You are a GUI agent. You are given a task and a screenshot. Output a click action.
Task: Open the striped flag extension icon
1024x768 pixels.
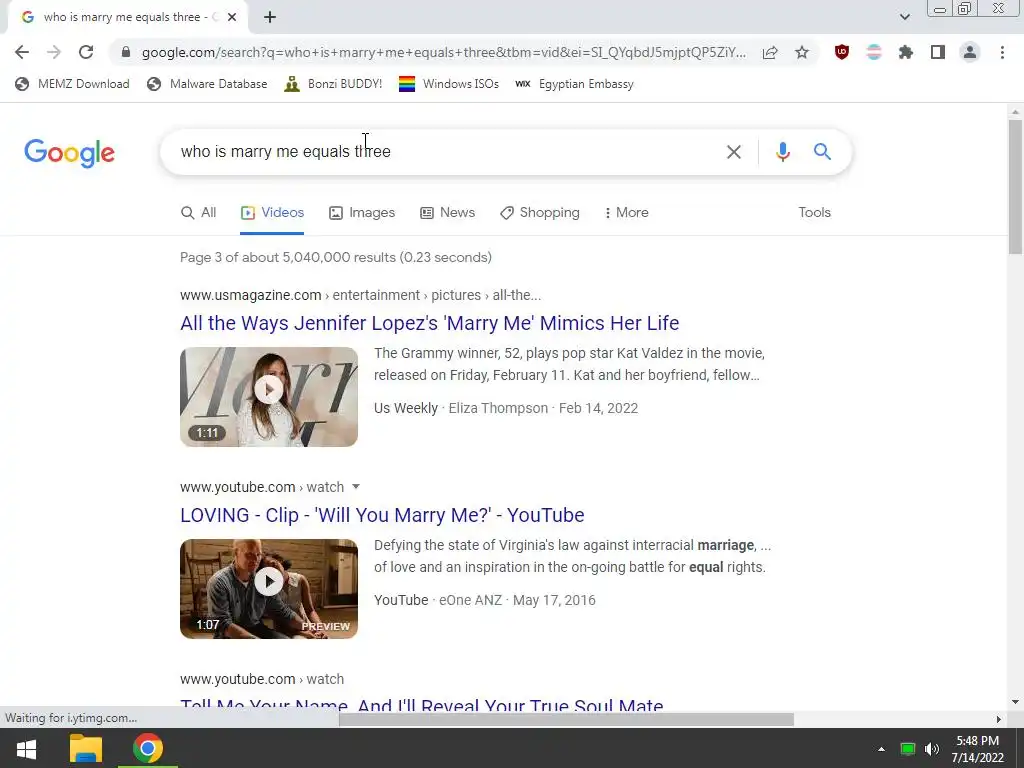(874, 52)
